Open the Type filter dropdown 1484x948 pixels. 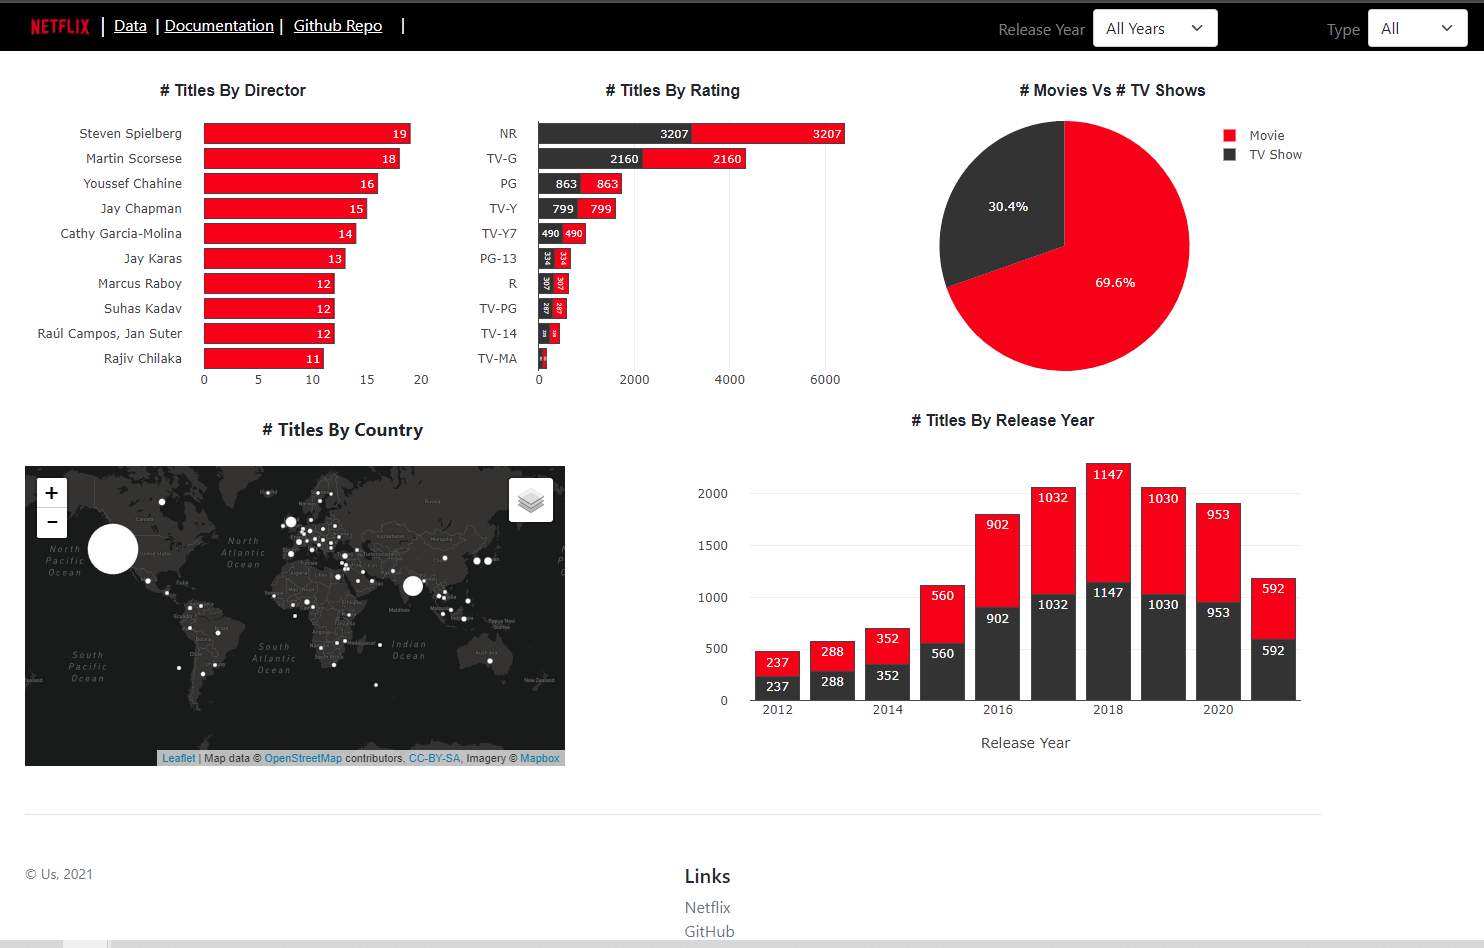pyautogui.click(x=1417, y=28)
